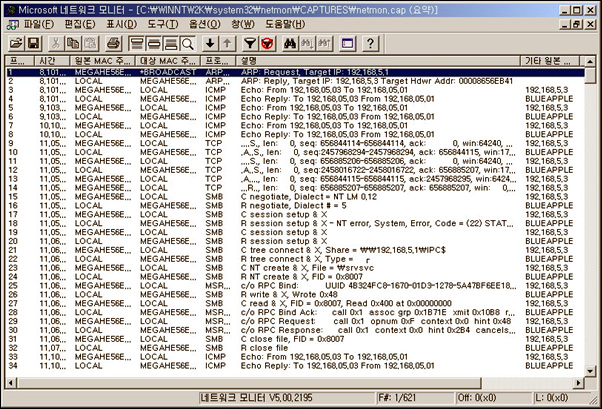Click the Find previous frame binoculars icon

(324, 43)
